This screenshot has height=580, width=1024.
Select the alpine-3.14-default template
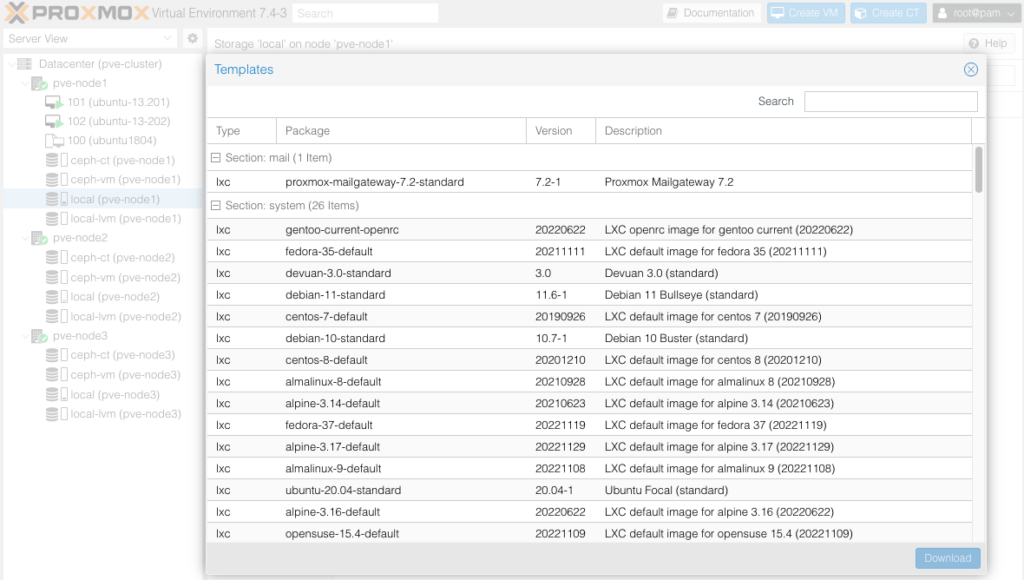pyautogui.click(x=590, y=403)
